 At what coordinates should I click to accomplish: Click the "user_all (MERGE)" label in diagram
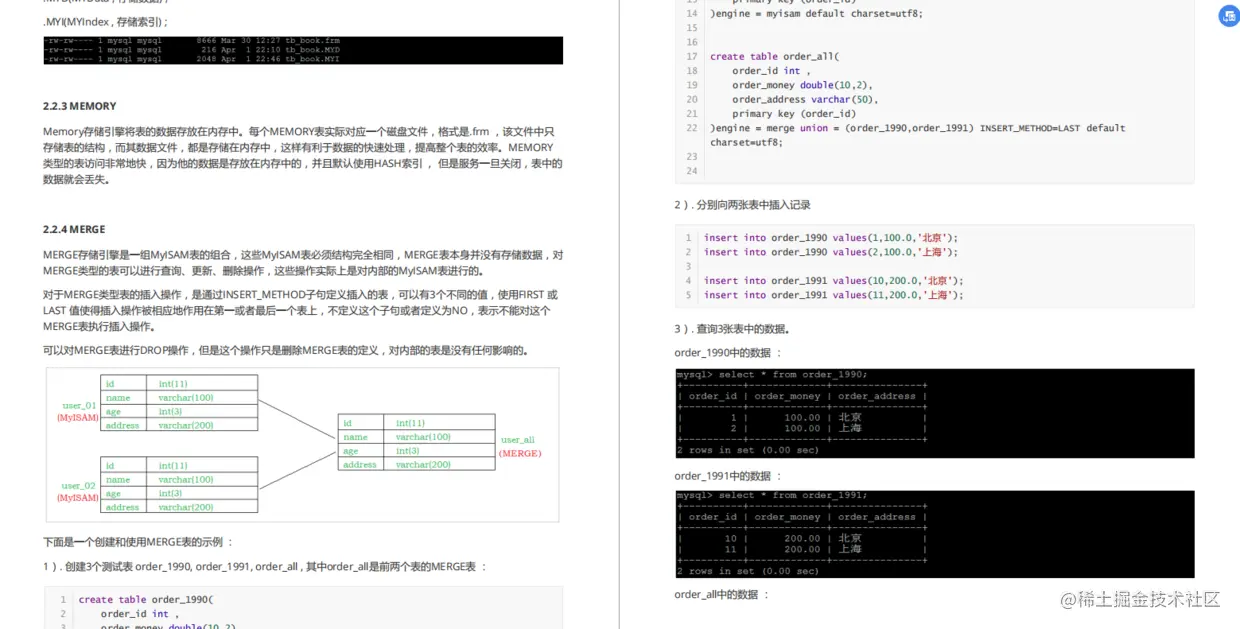pos(520,446)
